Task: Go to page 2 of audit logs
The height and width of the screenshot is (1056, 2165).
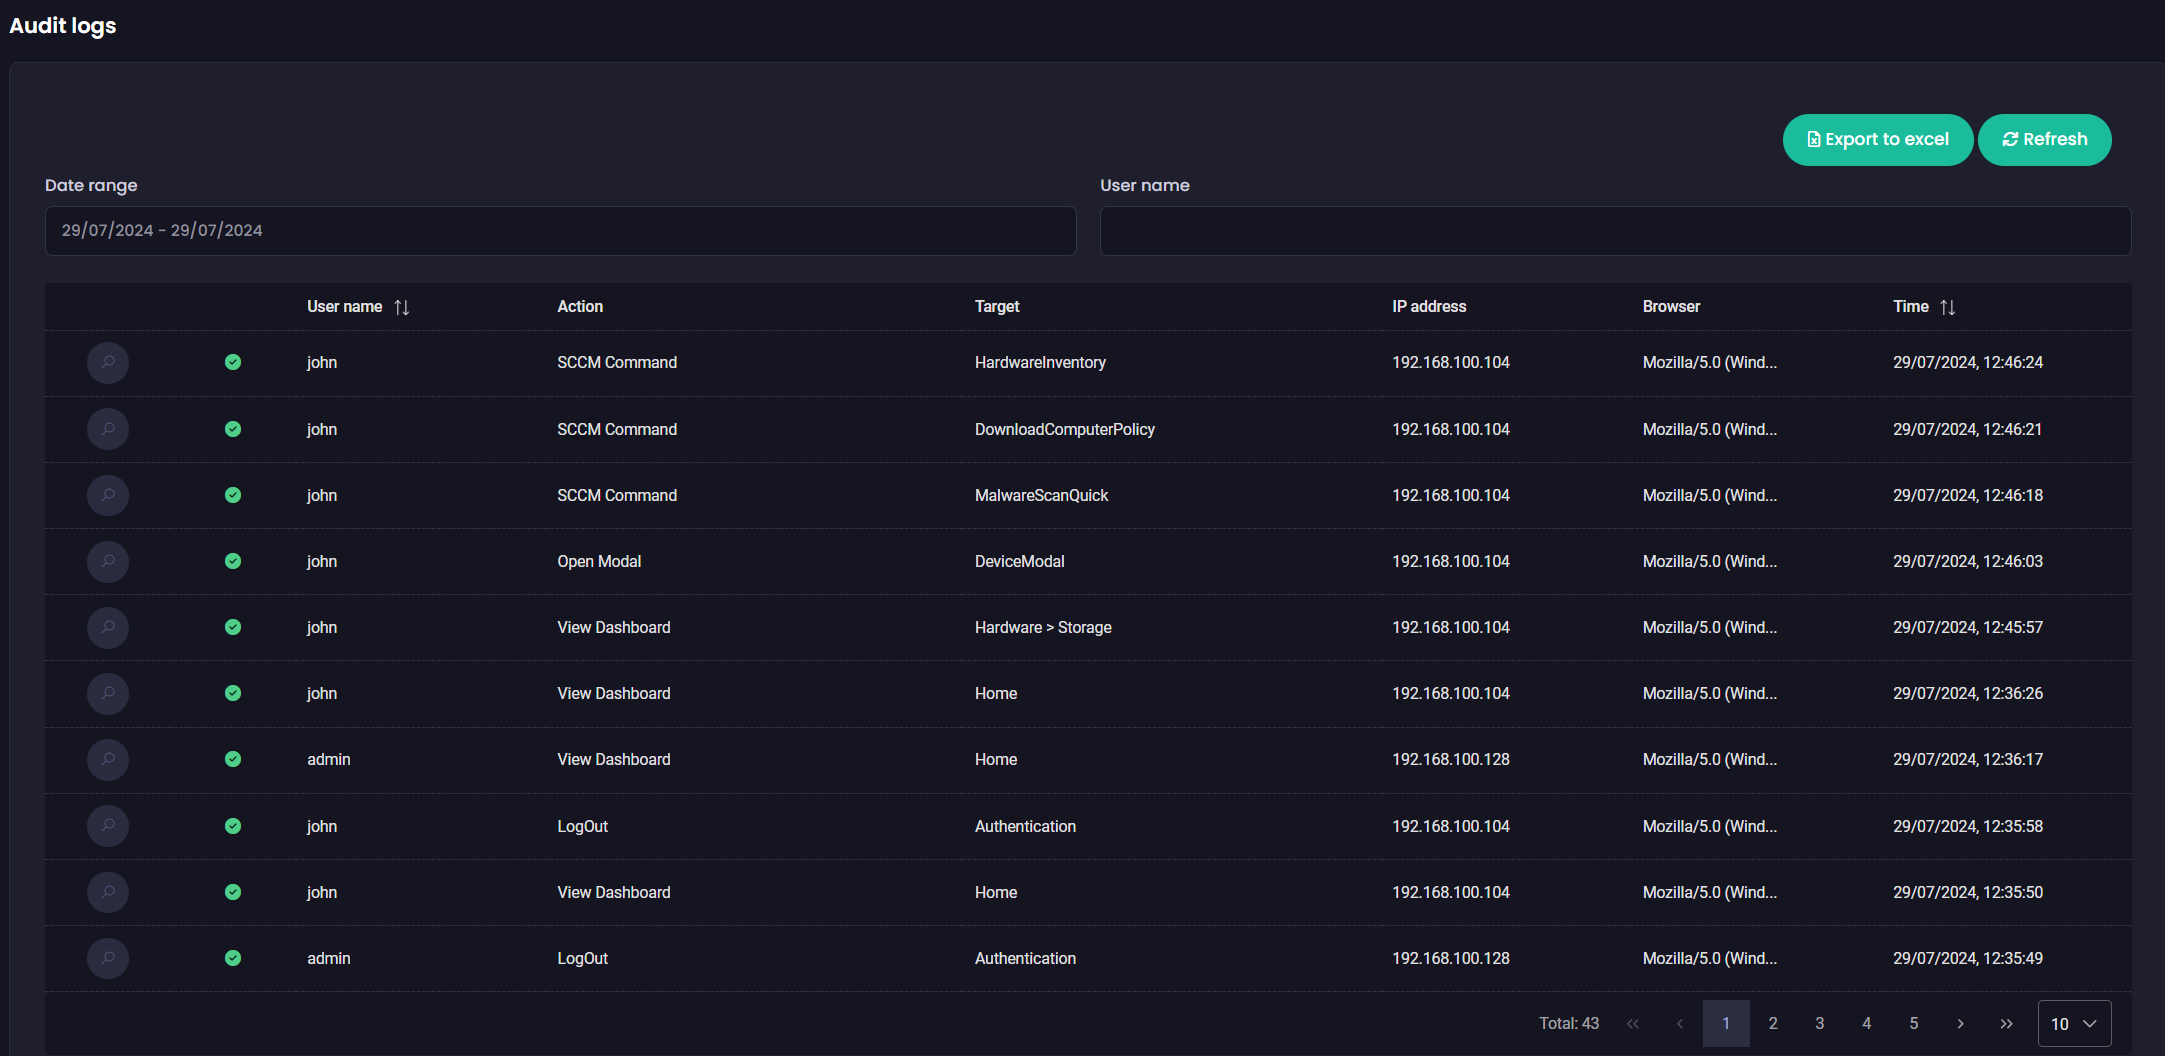Action: coord(1773,1023)
